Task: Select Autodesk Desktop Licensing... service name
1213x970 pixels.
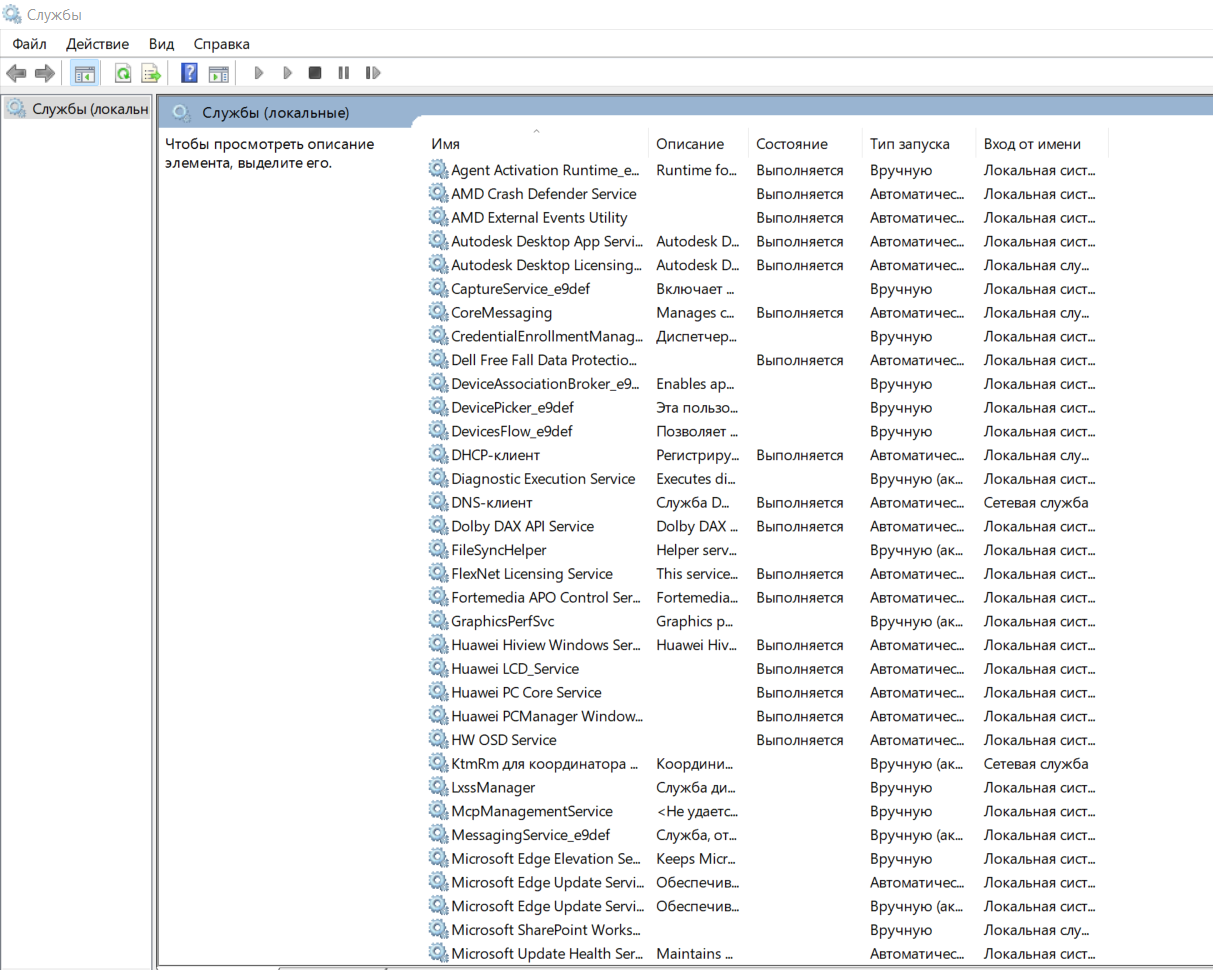Action: 546,265
